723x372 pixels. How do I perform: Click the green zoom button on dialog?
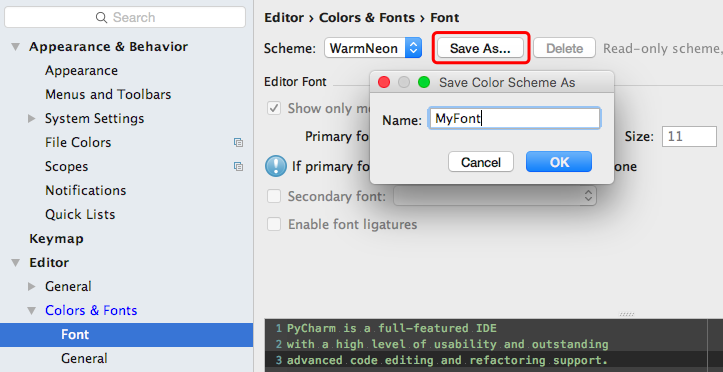(x=424, y=83)
